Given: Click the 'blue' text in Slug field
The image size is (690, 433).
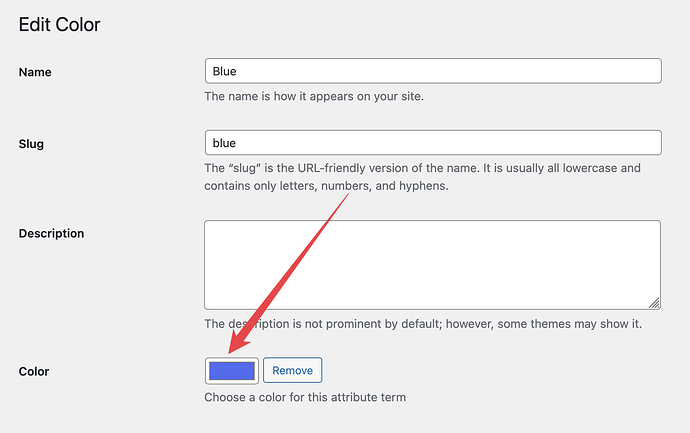Looking at the screenshot, I should 224,143.
